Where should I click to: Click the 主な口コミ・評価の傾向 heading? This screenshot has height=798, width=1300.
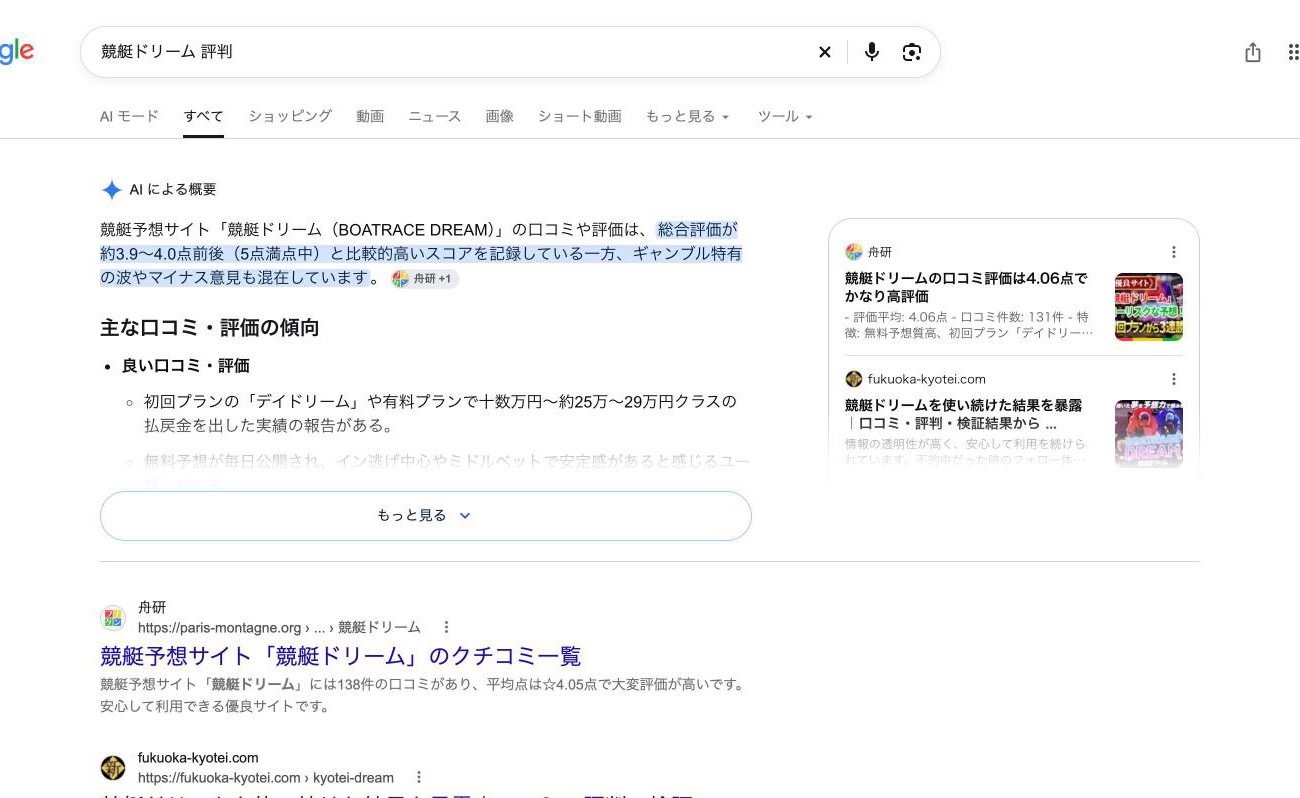click(x=210, y=328)
